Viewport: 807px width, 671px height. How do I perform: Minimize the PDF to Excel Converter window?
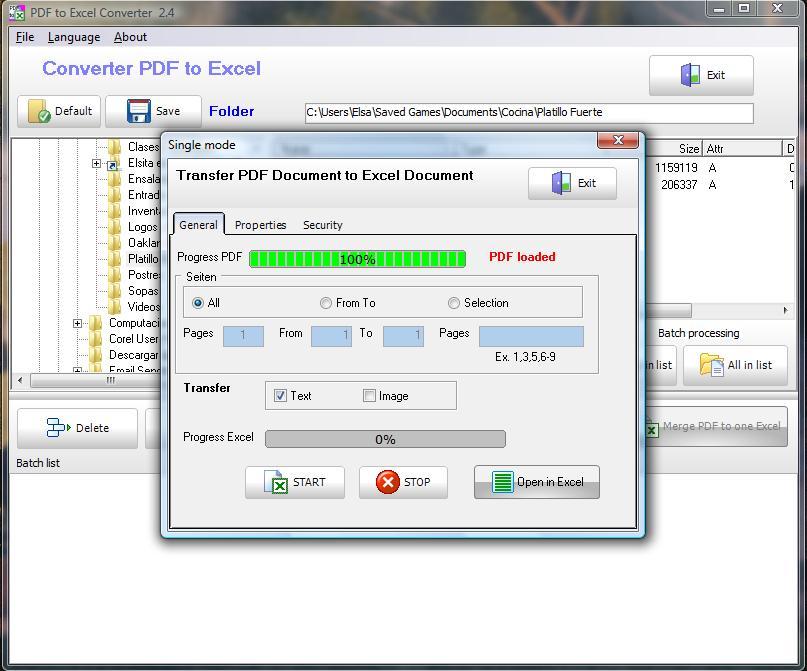click(x=720, y=8)
